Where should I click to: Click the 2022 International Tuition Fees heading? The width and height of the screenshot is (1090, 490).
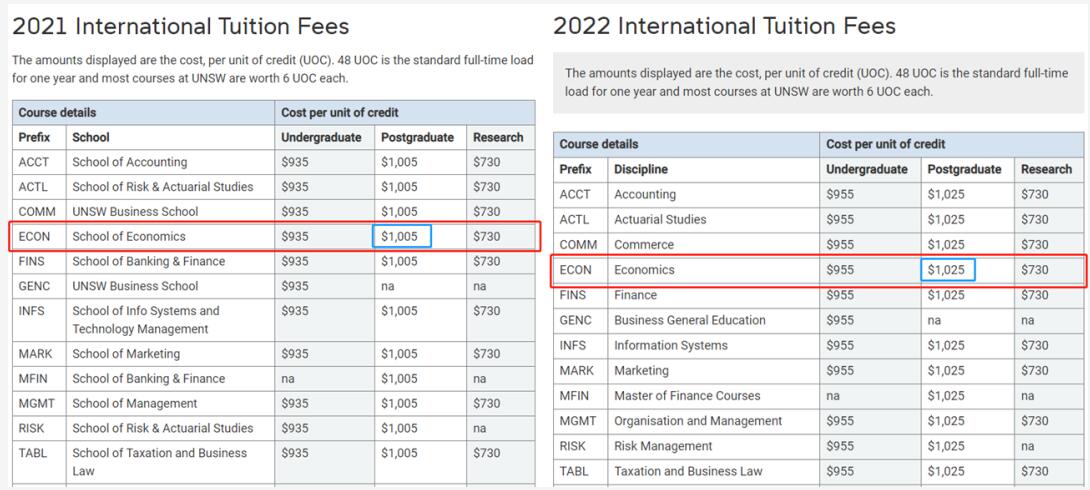tap(724, 25)
